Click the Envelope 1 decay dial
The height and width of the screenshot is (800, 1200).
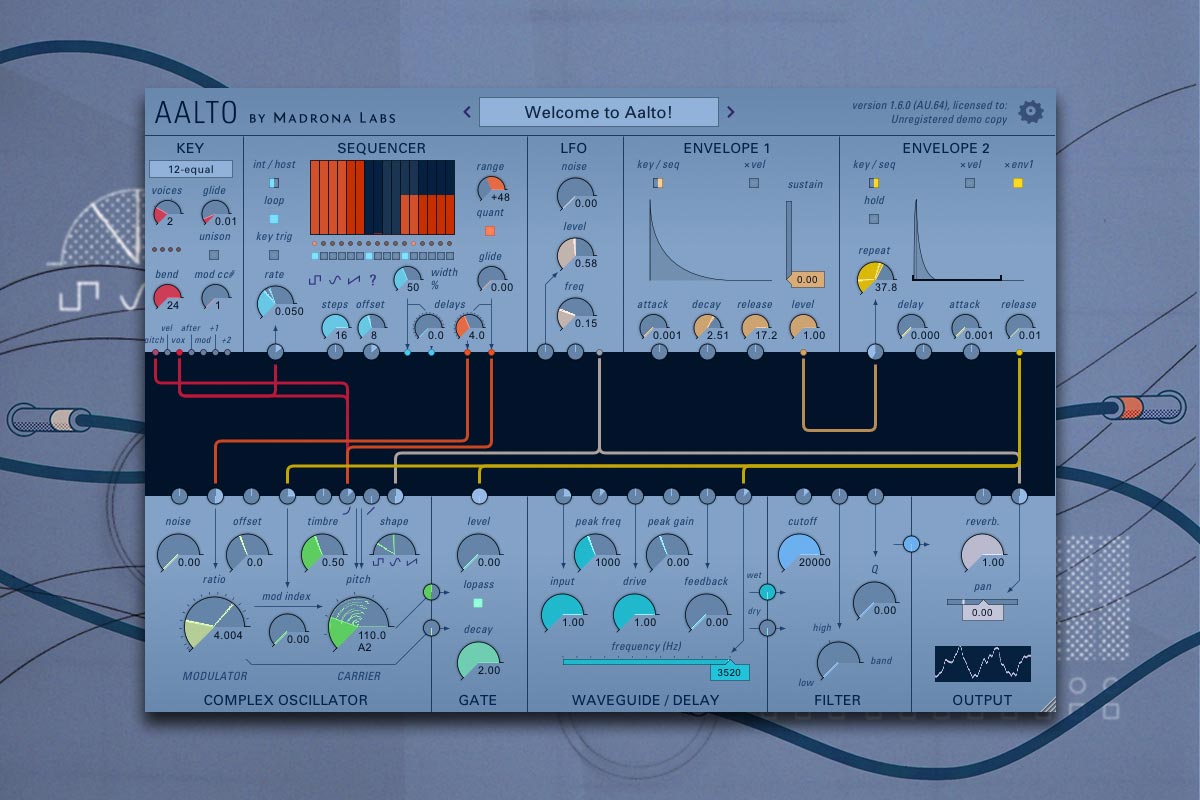[x=706, y=329]
